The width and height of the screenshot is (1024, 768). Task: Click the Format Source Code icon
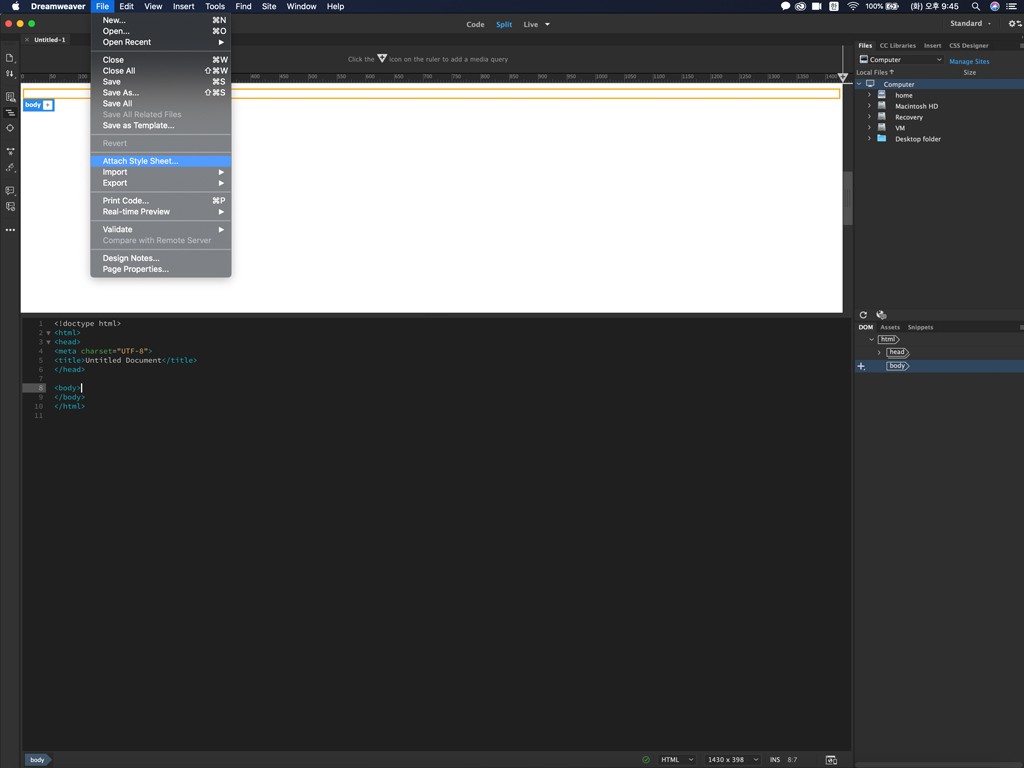[10, 168]
